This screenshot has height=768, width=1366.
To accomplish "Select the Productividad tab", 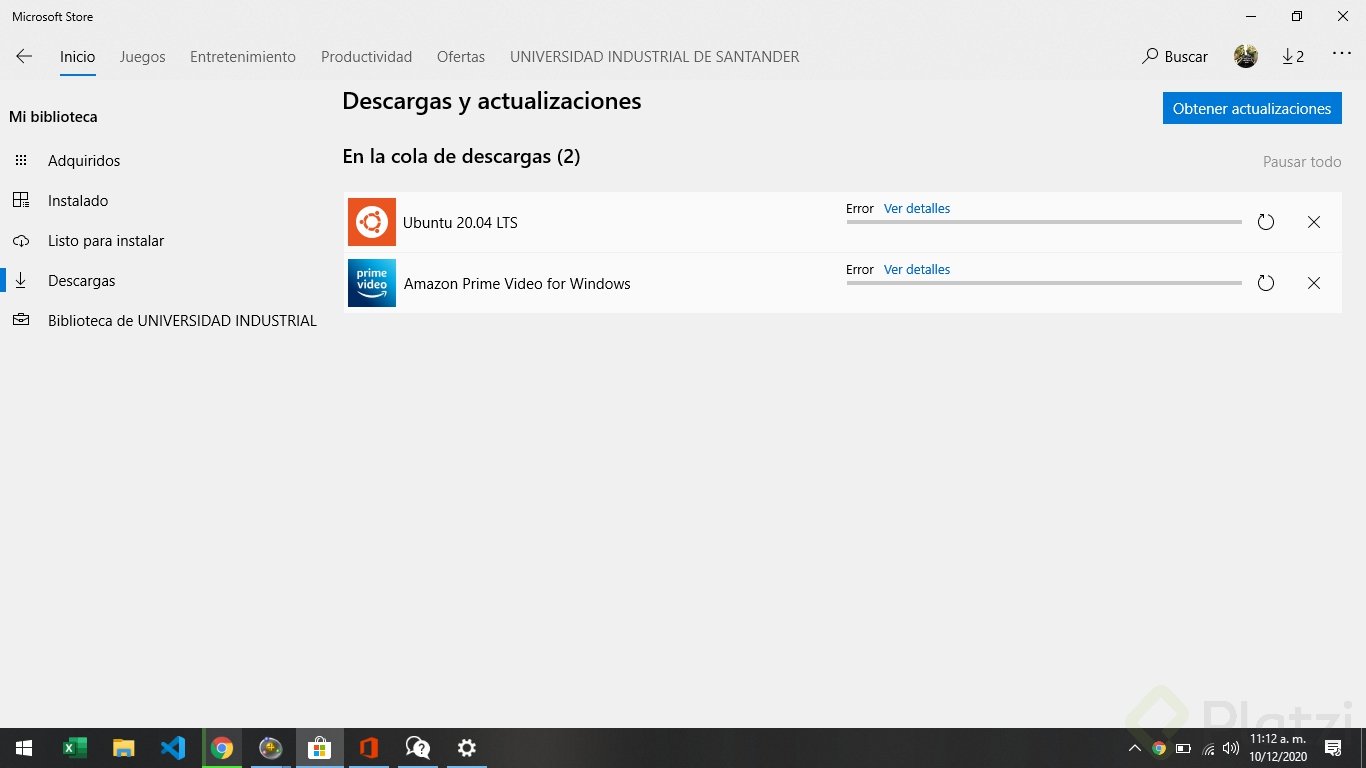I will tap(366, 57).
